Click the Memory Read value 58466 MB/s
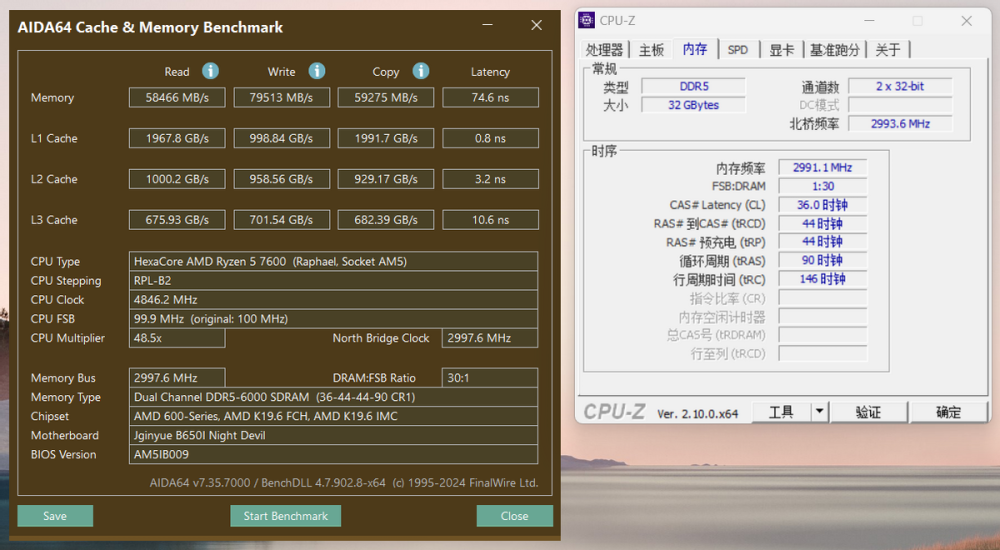 [177, 98]
